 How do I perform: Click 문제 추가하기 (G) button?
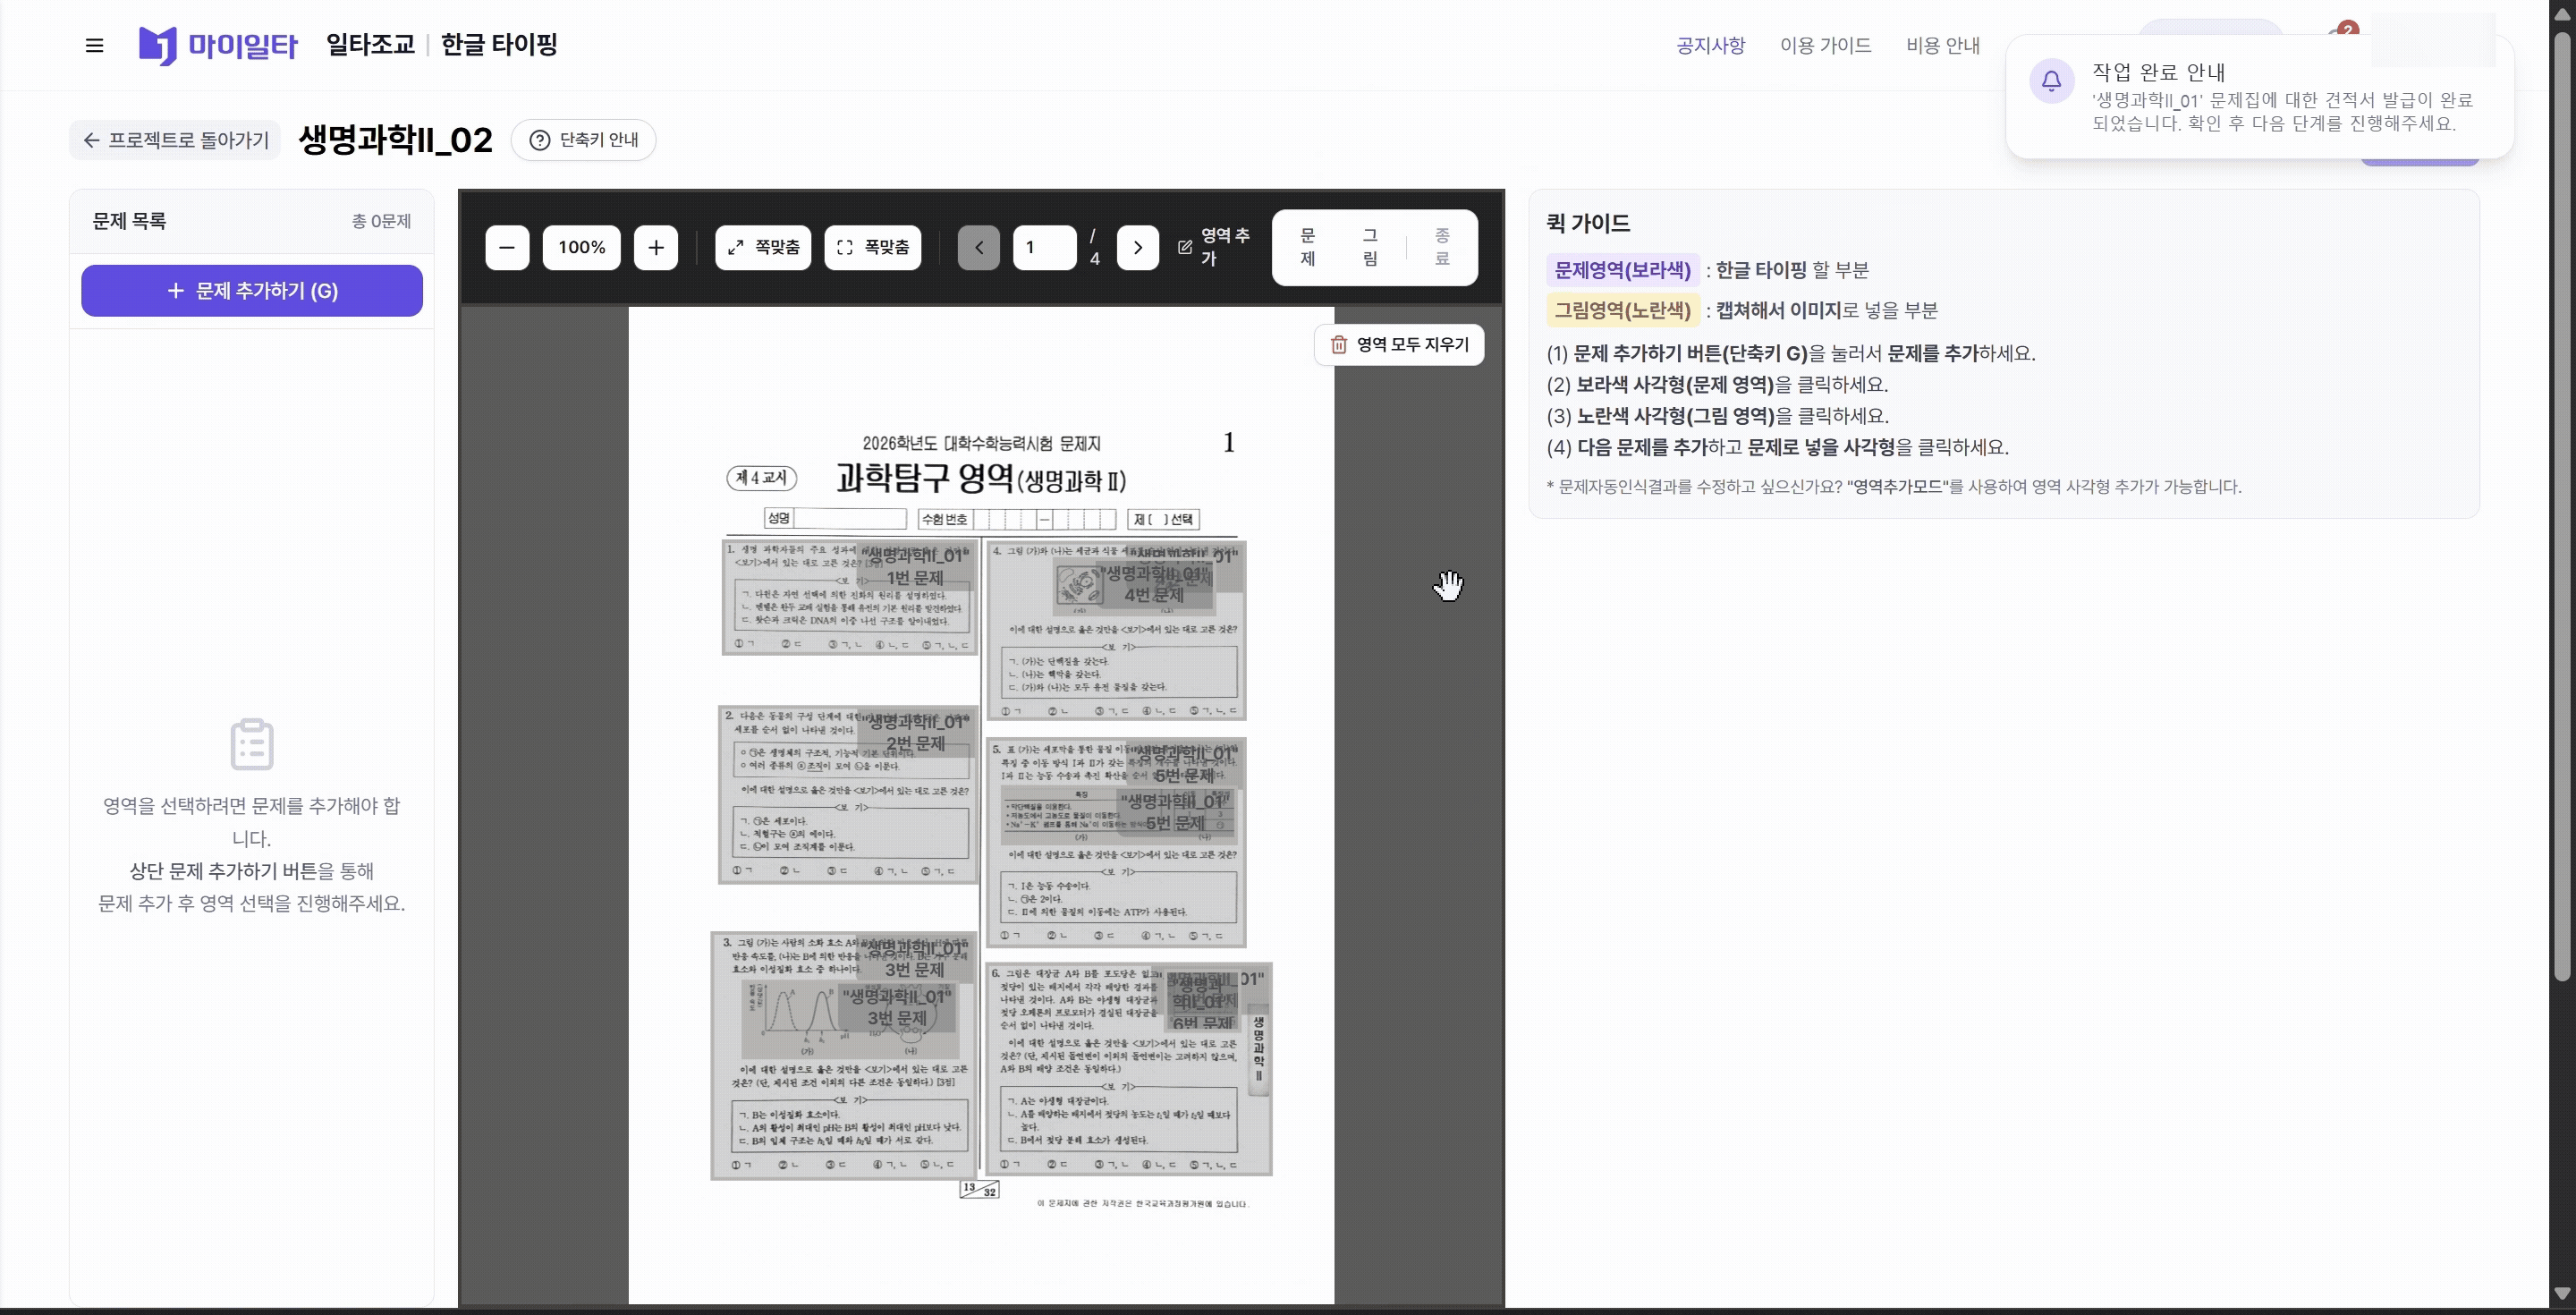coord(252,291)
